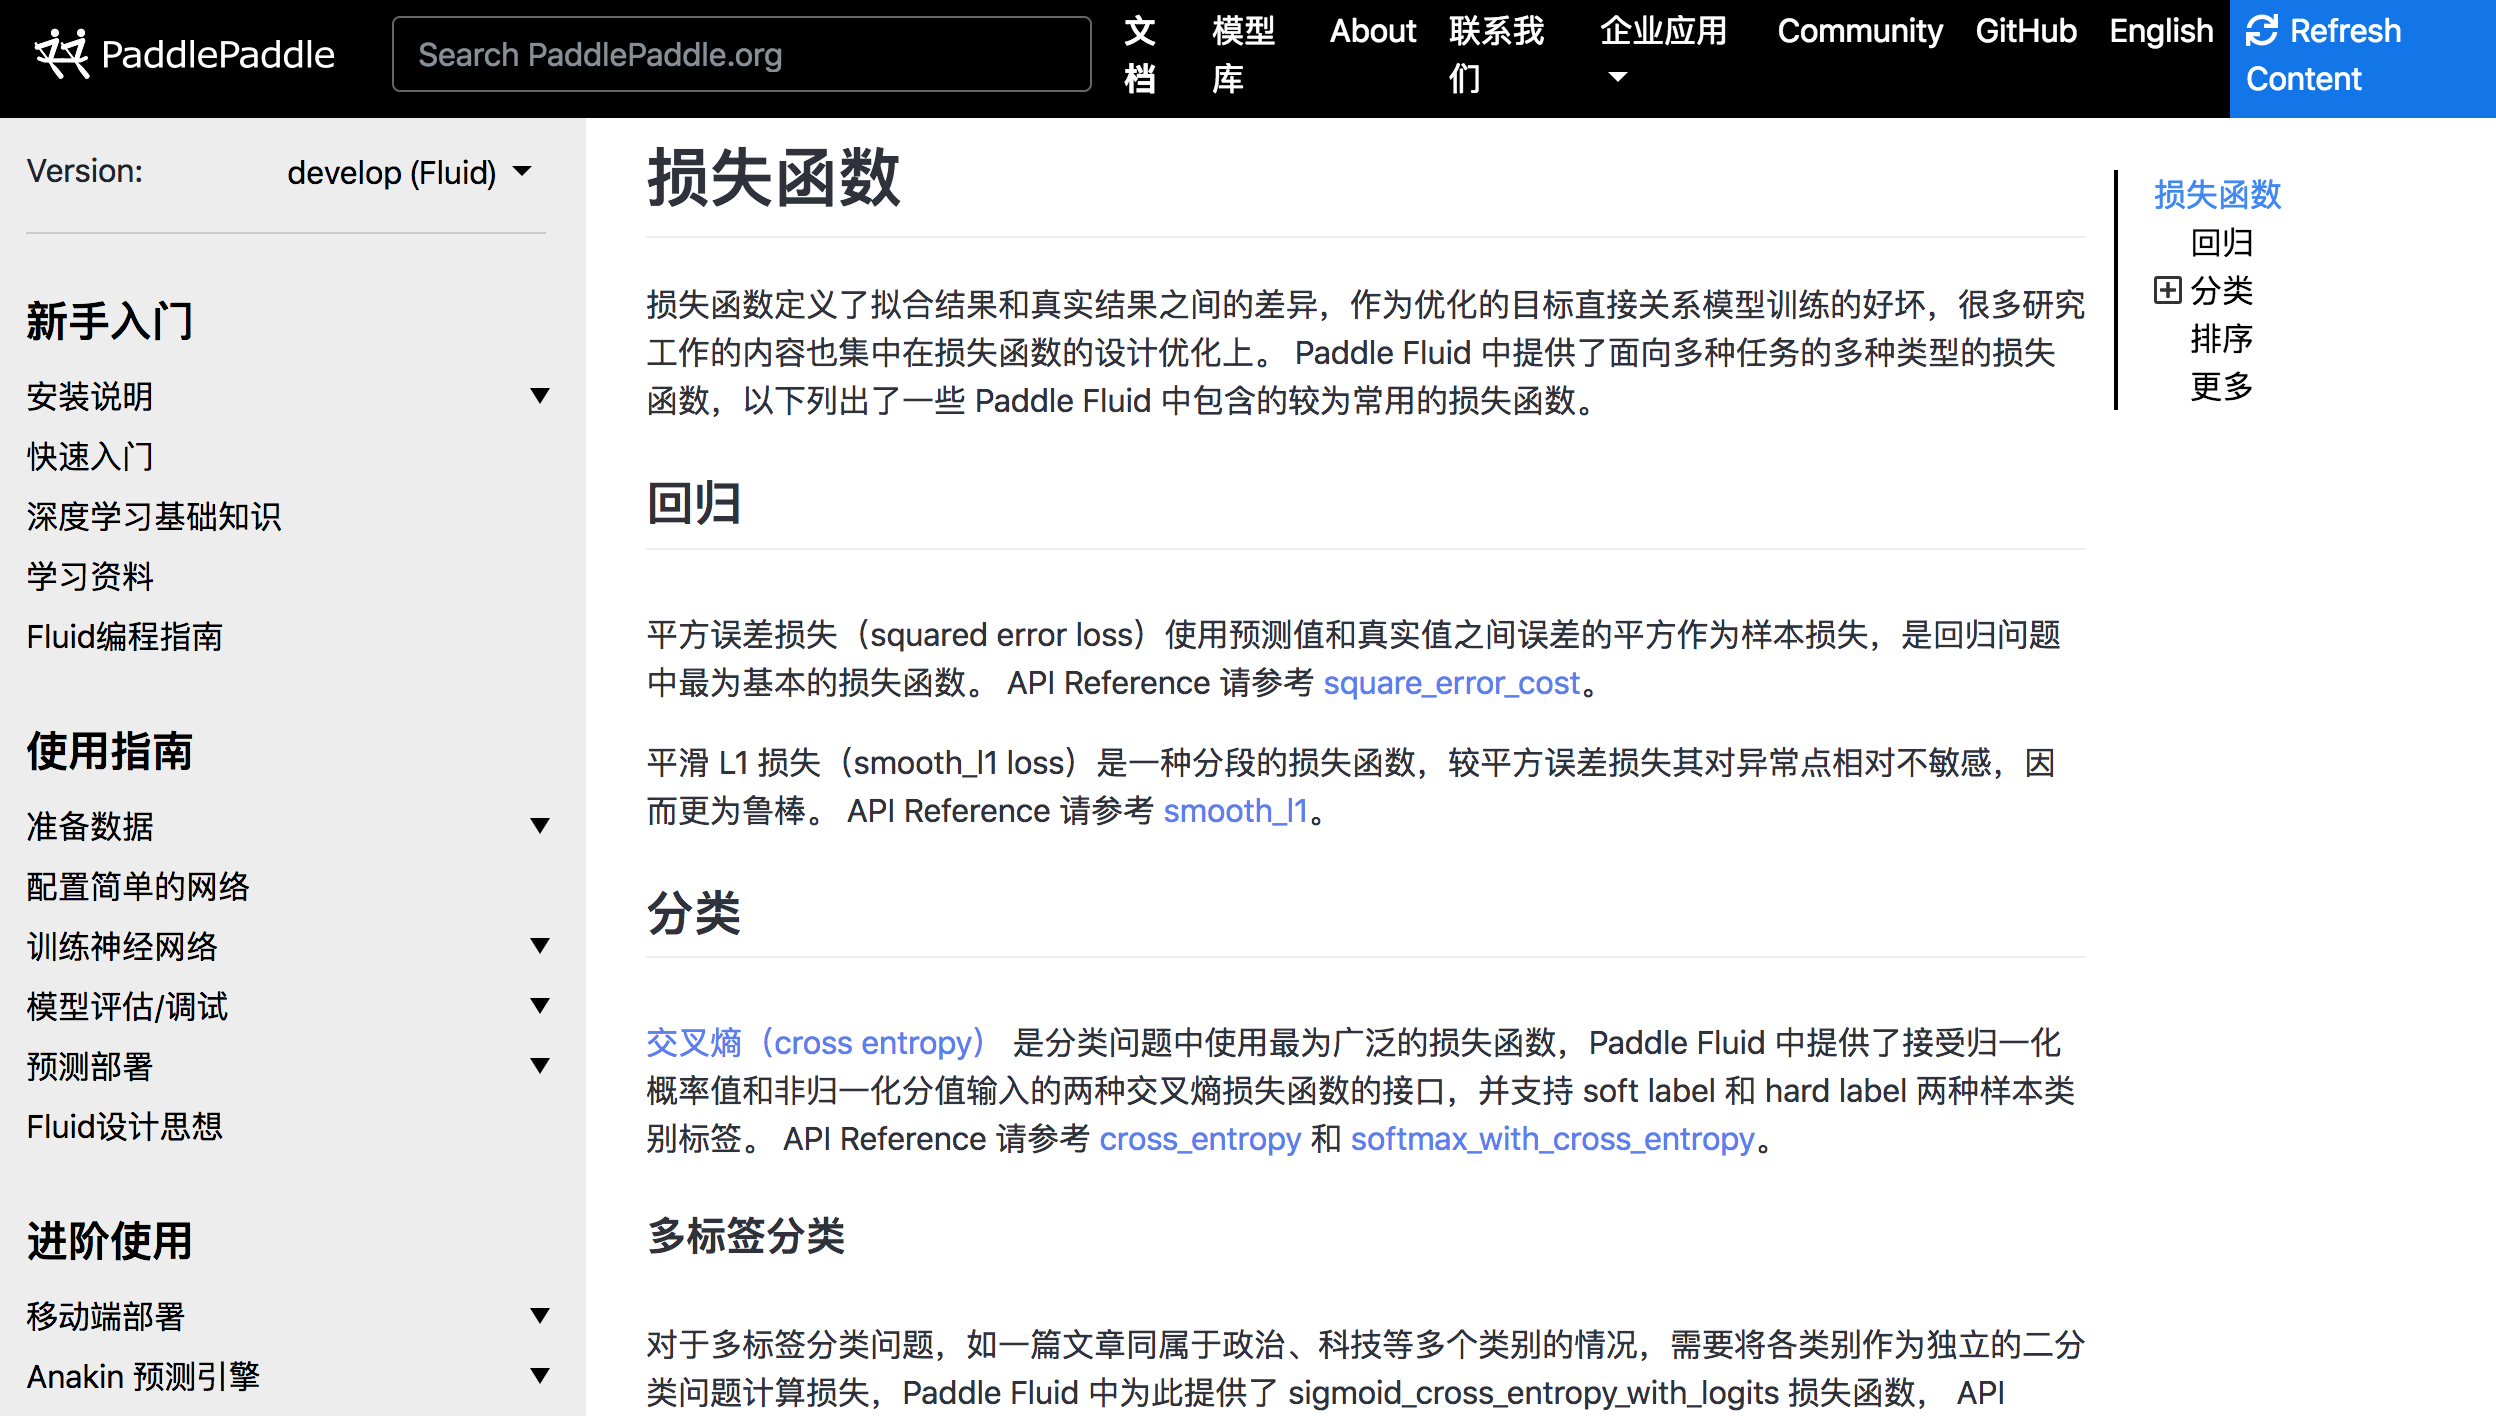This screenshot has width=2496, height=1416.
Task: Open the square_error_cost API link
Action: tap(1451, 683)
